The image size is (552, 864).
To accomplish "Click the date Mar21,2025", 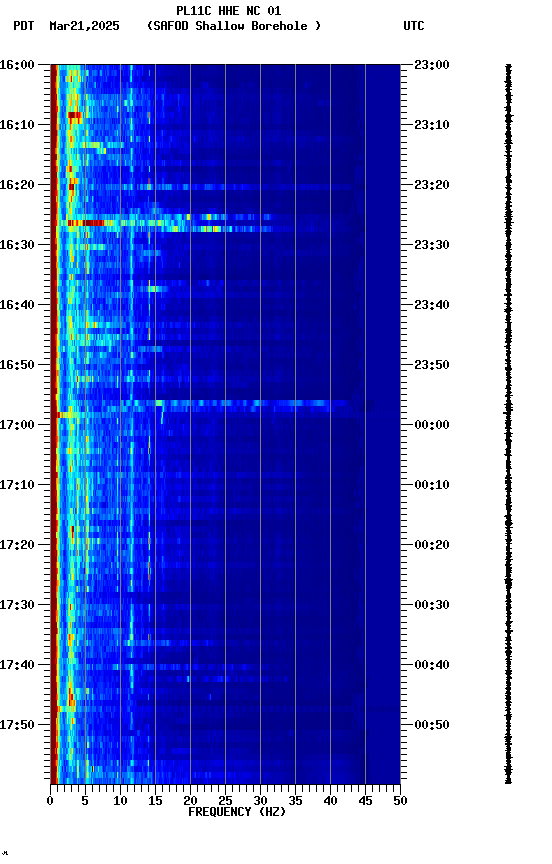I will pyautogui.click(x=84, y=26).
